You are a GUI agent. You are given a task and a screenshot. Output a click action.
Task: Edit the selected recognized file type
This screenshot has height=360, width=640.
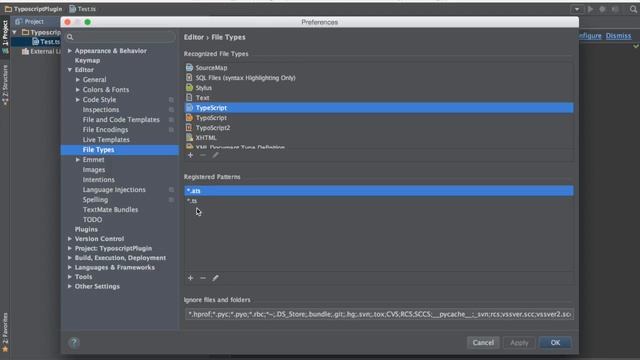click(x=215, y=155)
